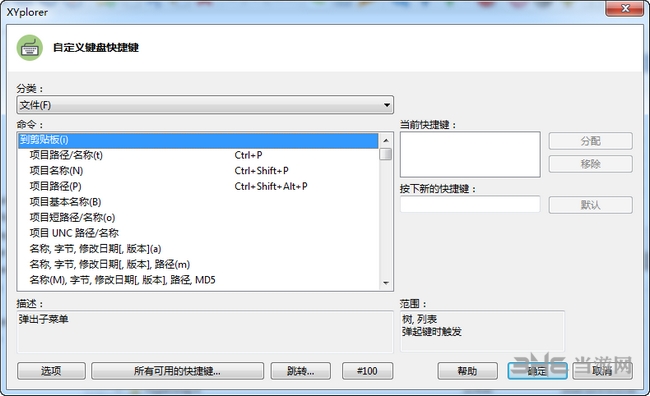Select the 项目路径(P) command
The image size is (650, 396).
[198, 187]
